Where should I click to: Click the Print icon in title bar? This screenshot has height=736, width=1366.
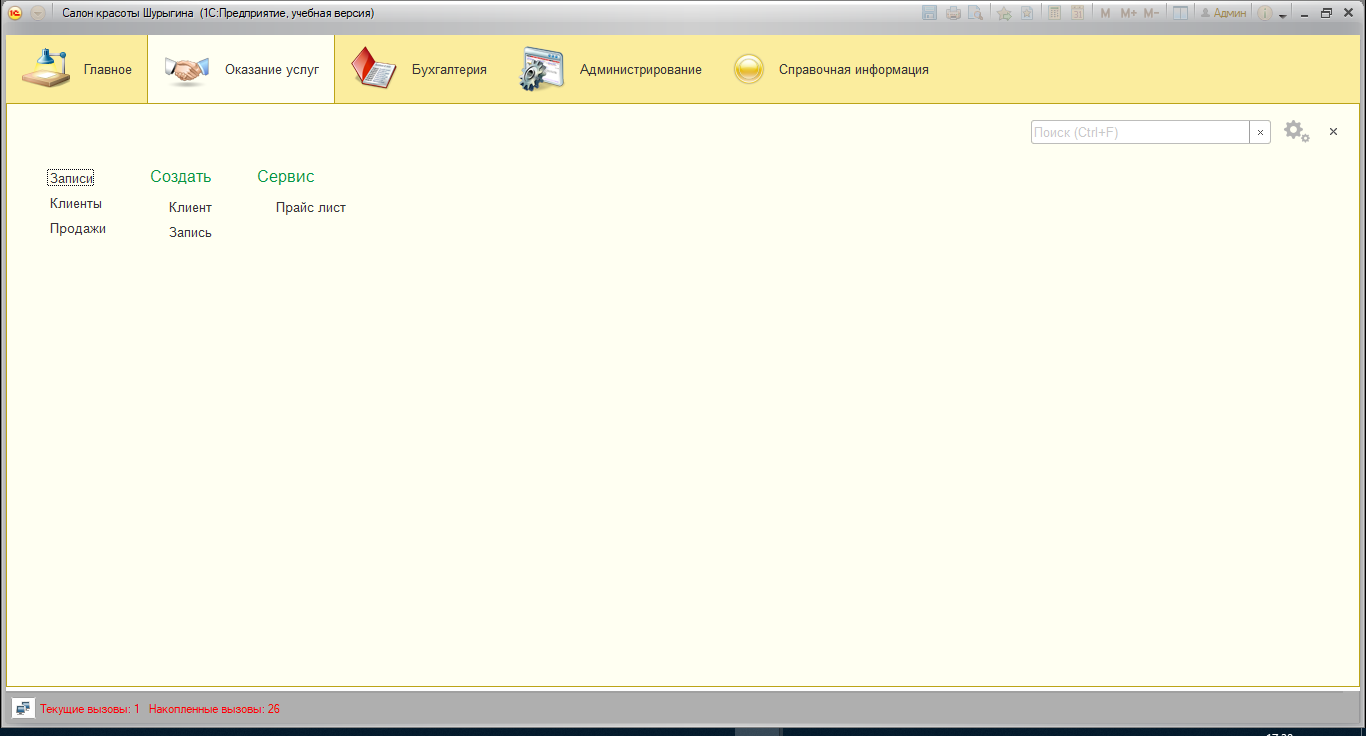tap(953, 13)
